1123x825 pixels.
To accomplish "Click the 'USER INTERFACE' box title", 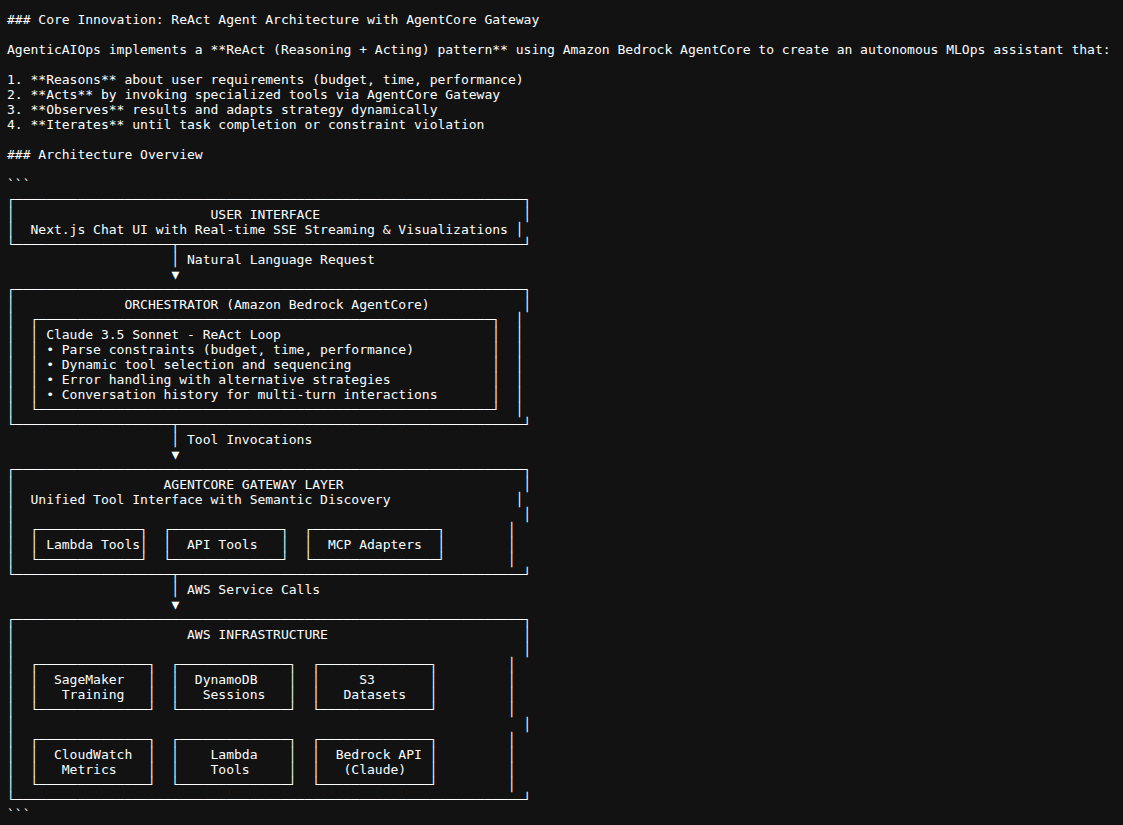I will click(265, 215).
